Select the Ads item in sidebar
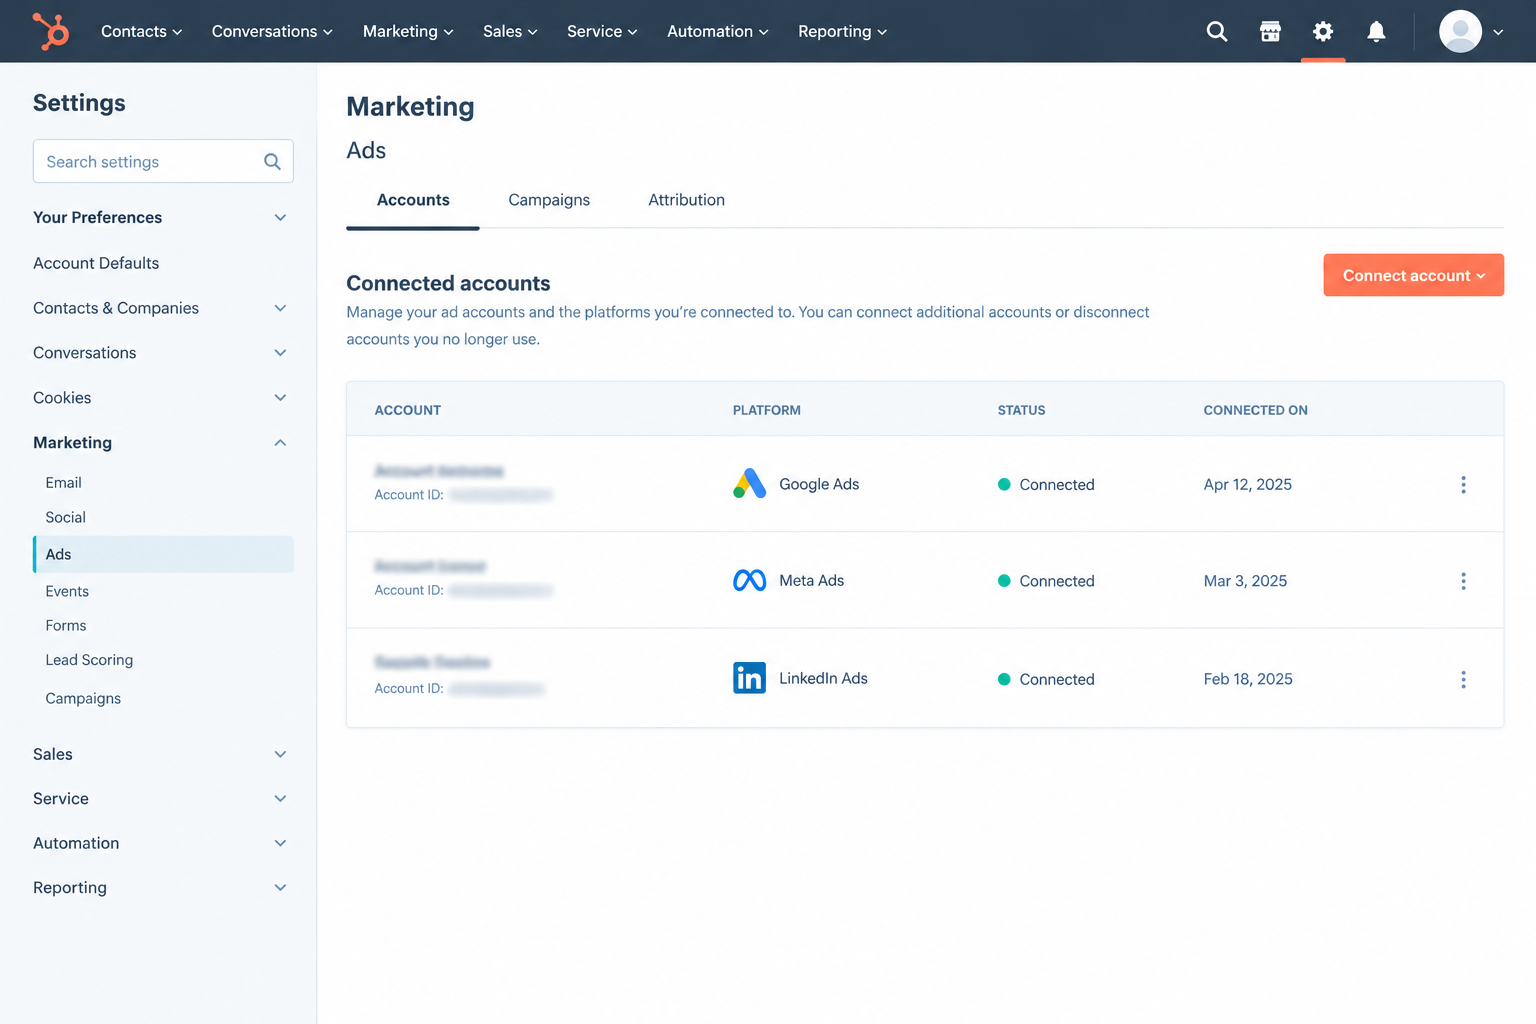The width and height of the screenshot is (1536, 1024). (163, 554)
